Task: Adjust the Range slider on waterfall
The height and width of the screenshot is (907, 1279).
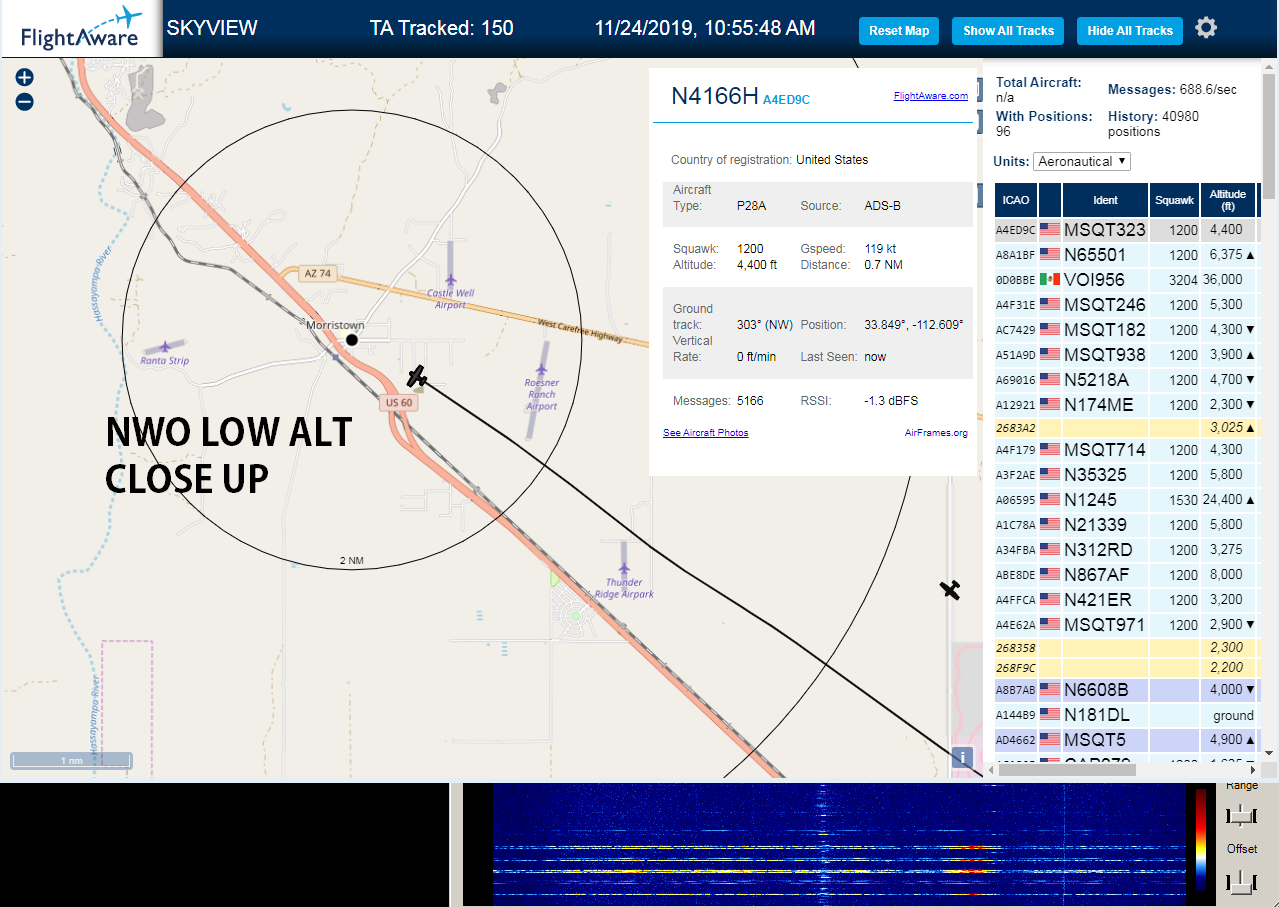Action: coord(1241,816)
